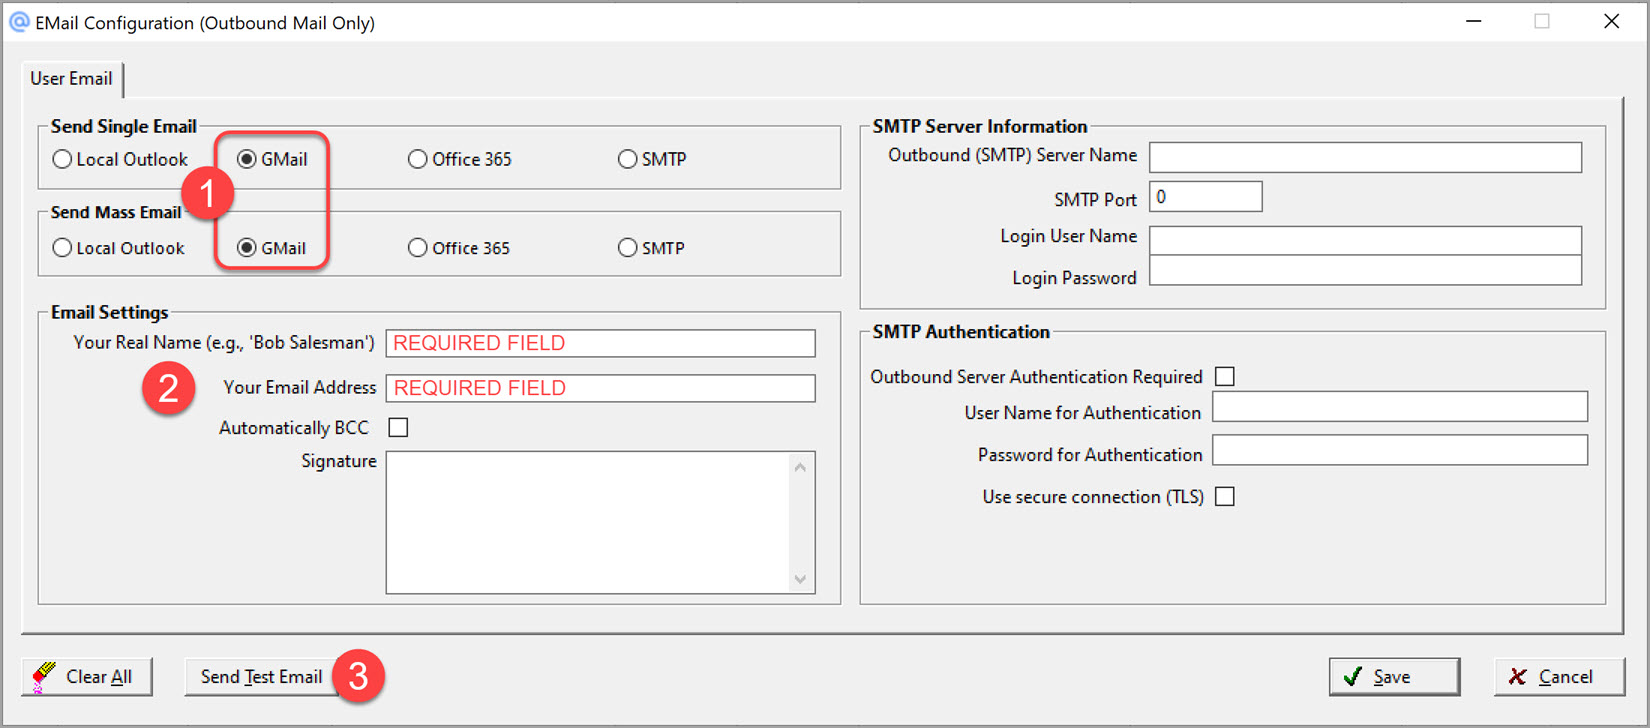Click inside the Signature text box
Image resolution: width=1650 pixels, height=728 pixels.
(588, 522)
